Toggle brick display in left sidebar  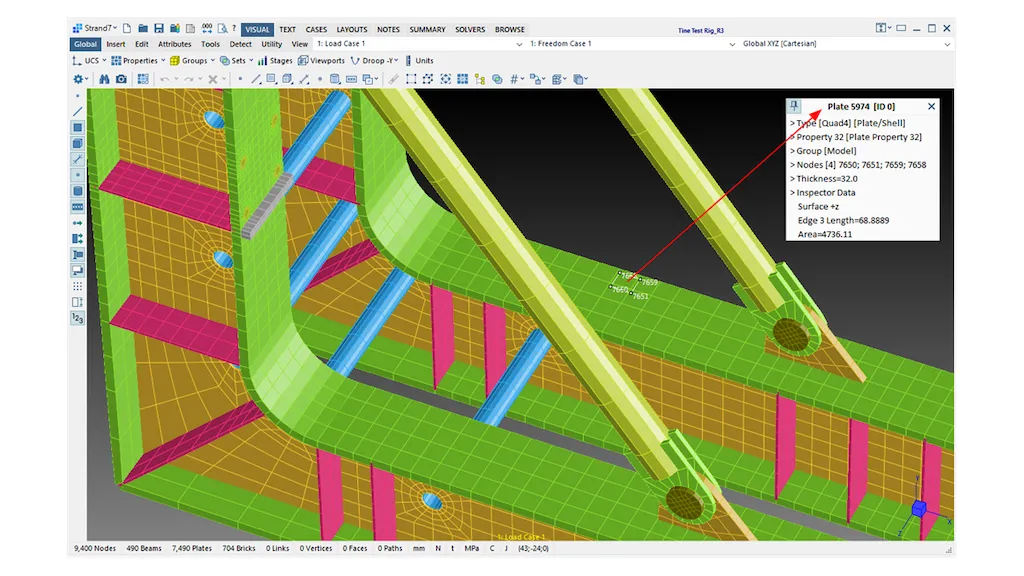(x=78, y=143)
